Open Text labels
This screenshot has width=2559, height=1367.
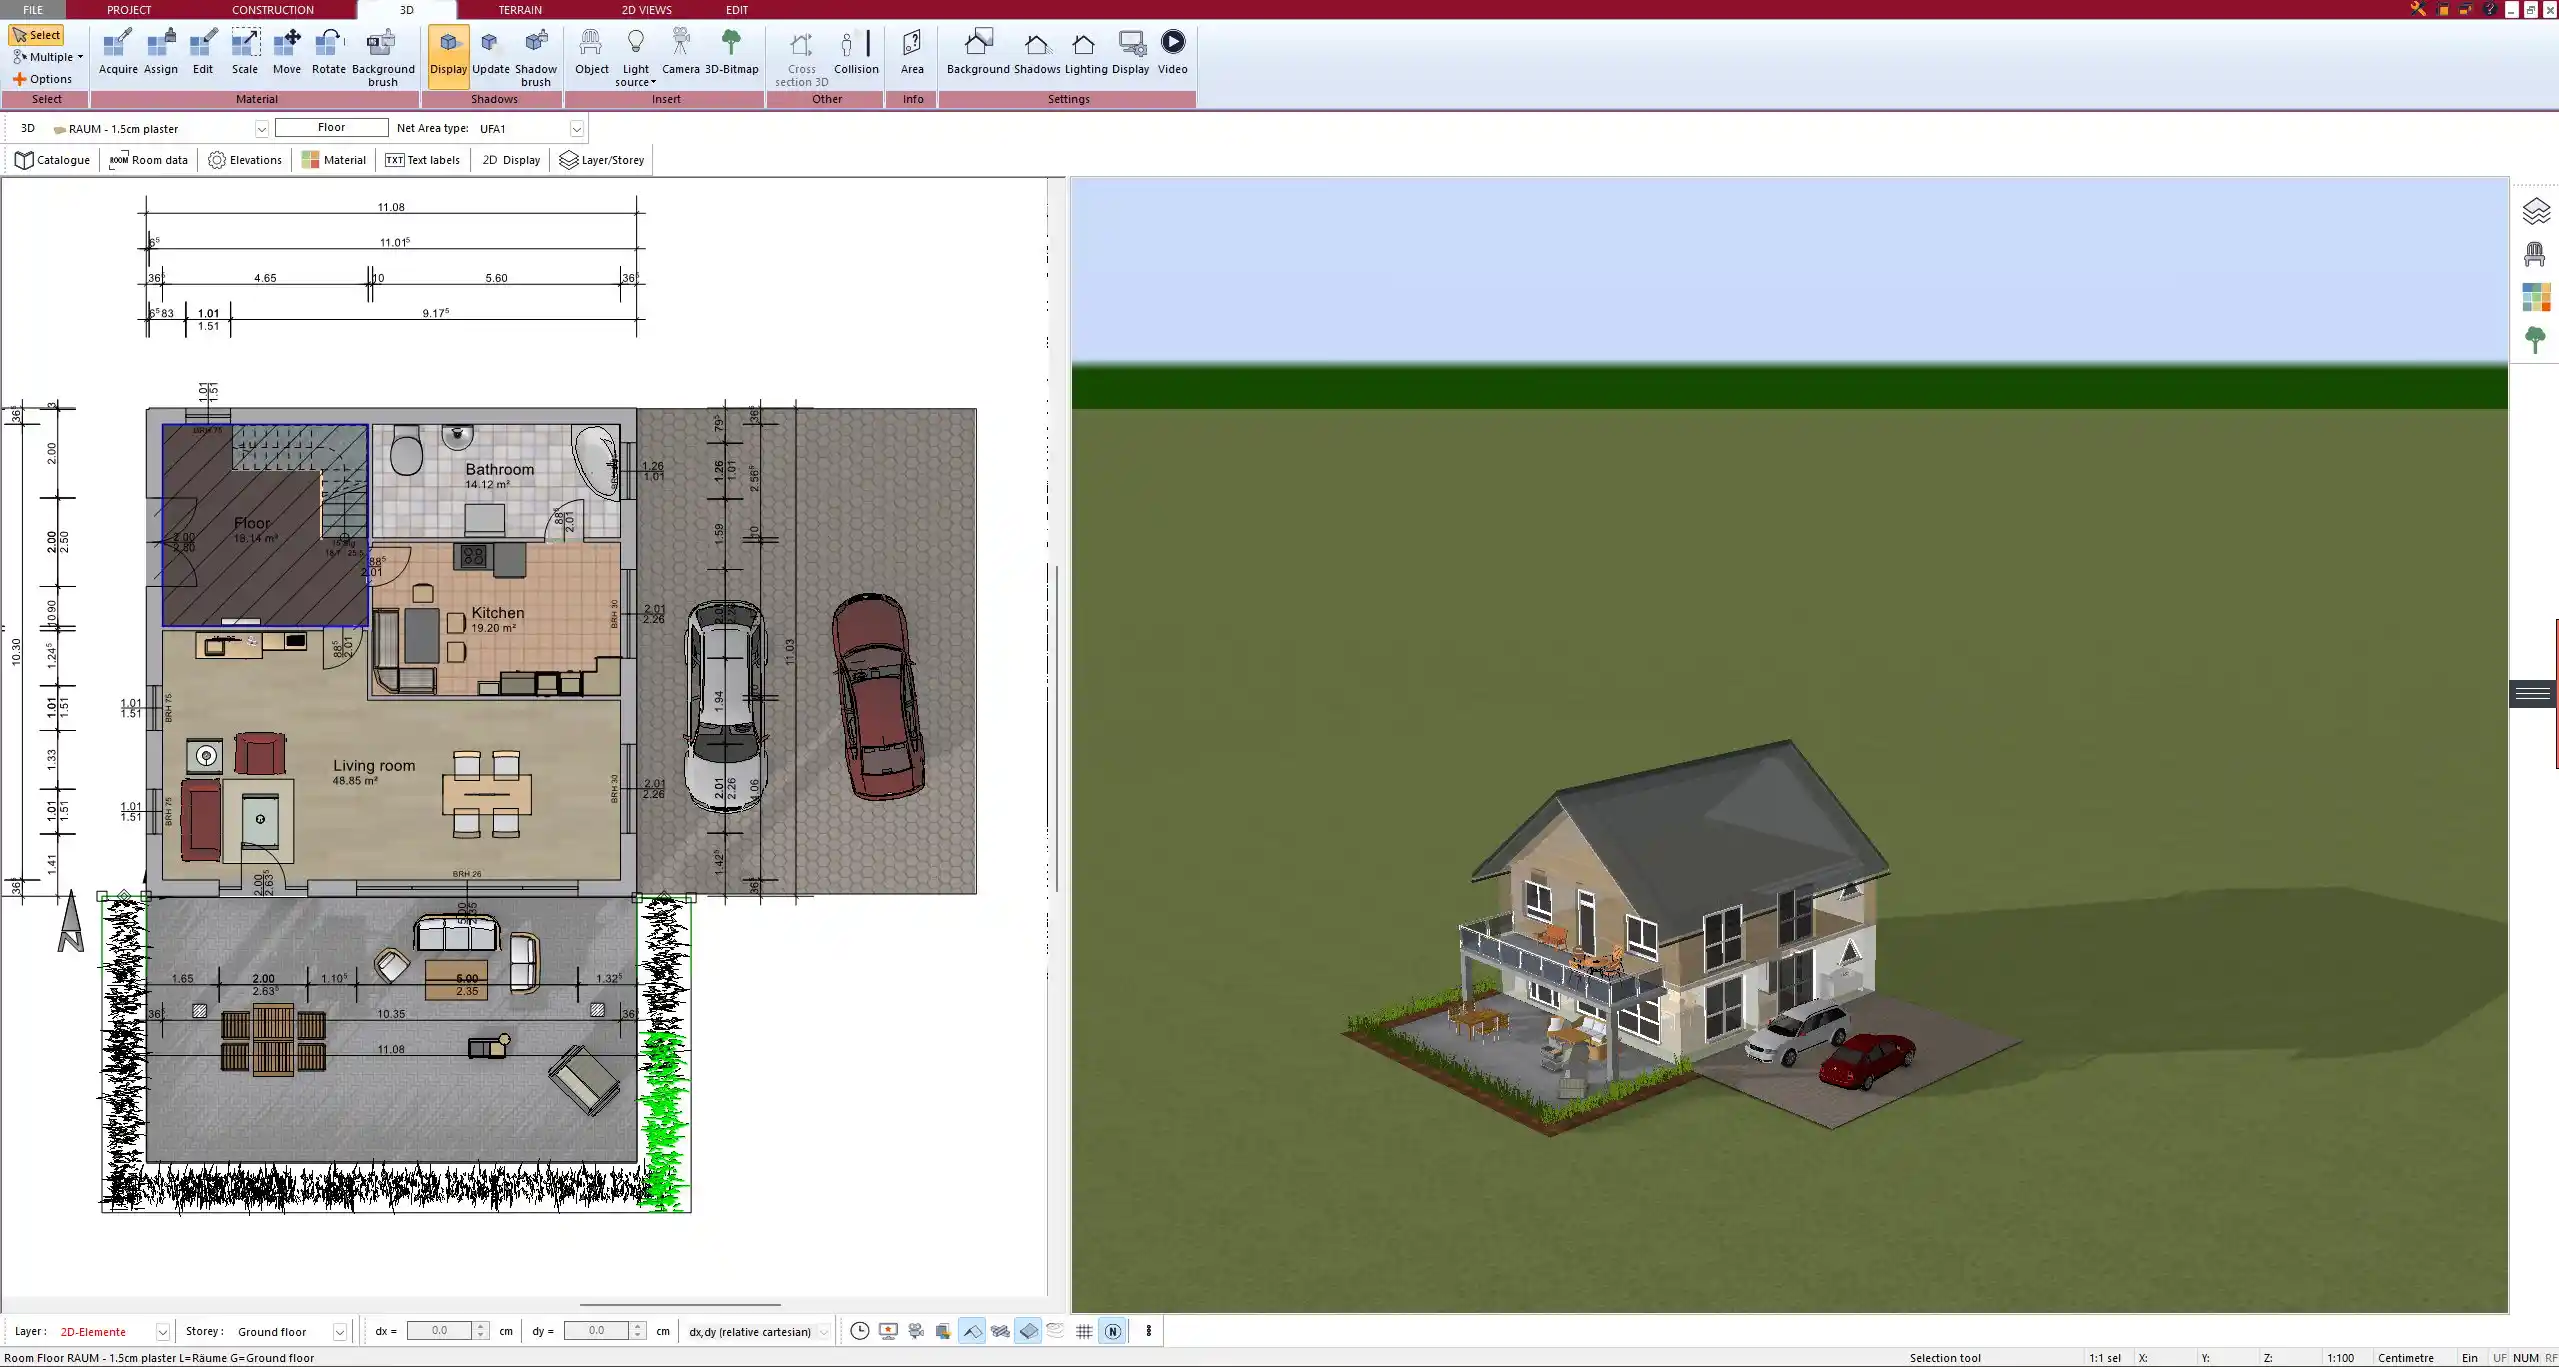pos(422,160)
